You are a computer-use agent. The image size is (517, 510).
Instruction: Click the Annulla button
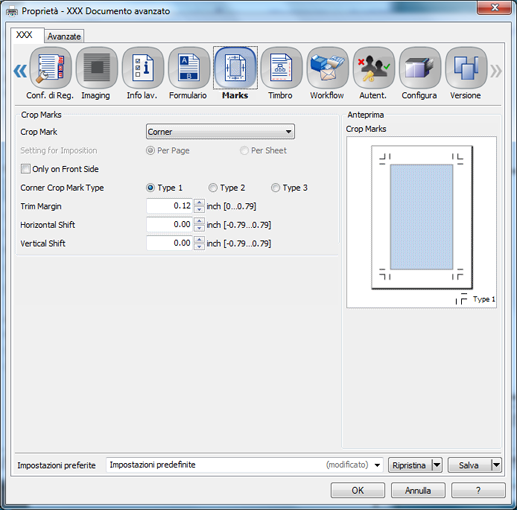tap(418, 490)
